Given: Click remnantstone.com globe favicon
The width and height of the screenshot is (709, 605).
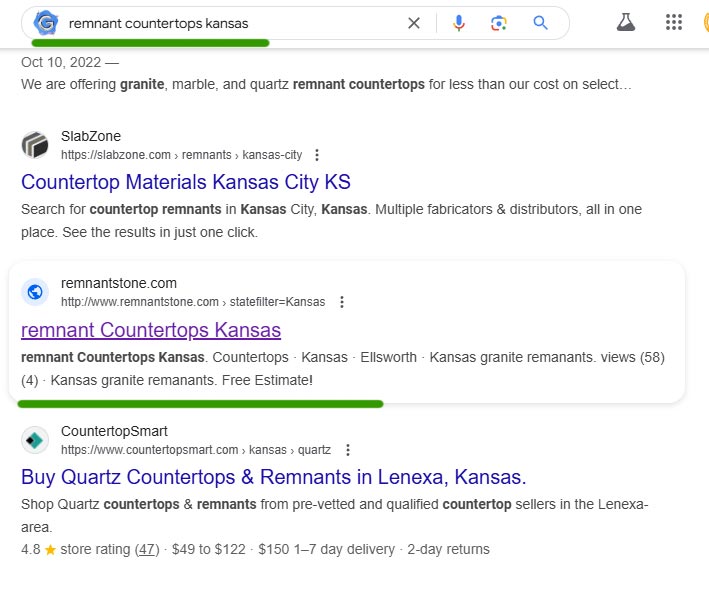Looking at the screenshot, I should tap(35, 292).
